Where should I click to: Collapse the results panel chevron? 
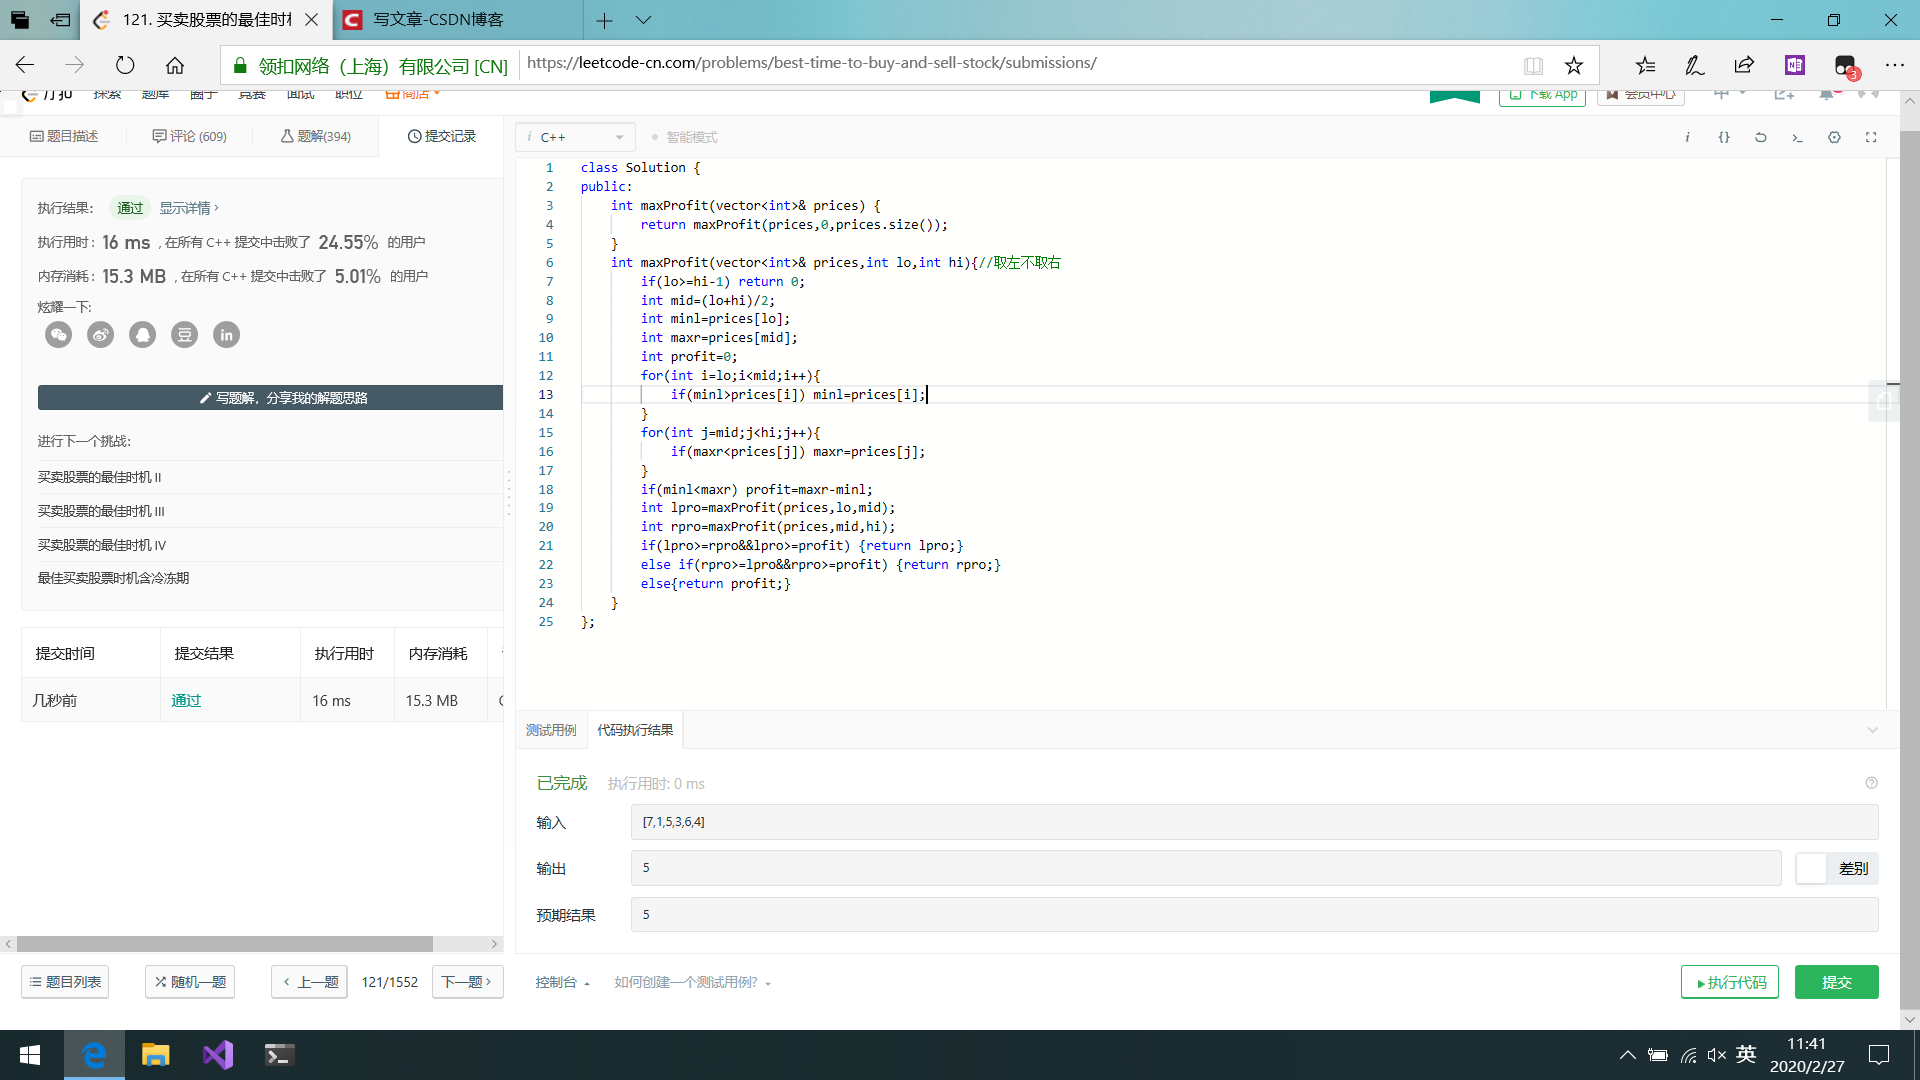[1872, 730]
